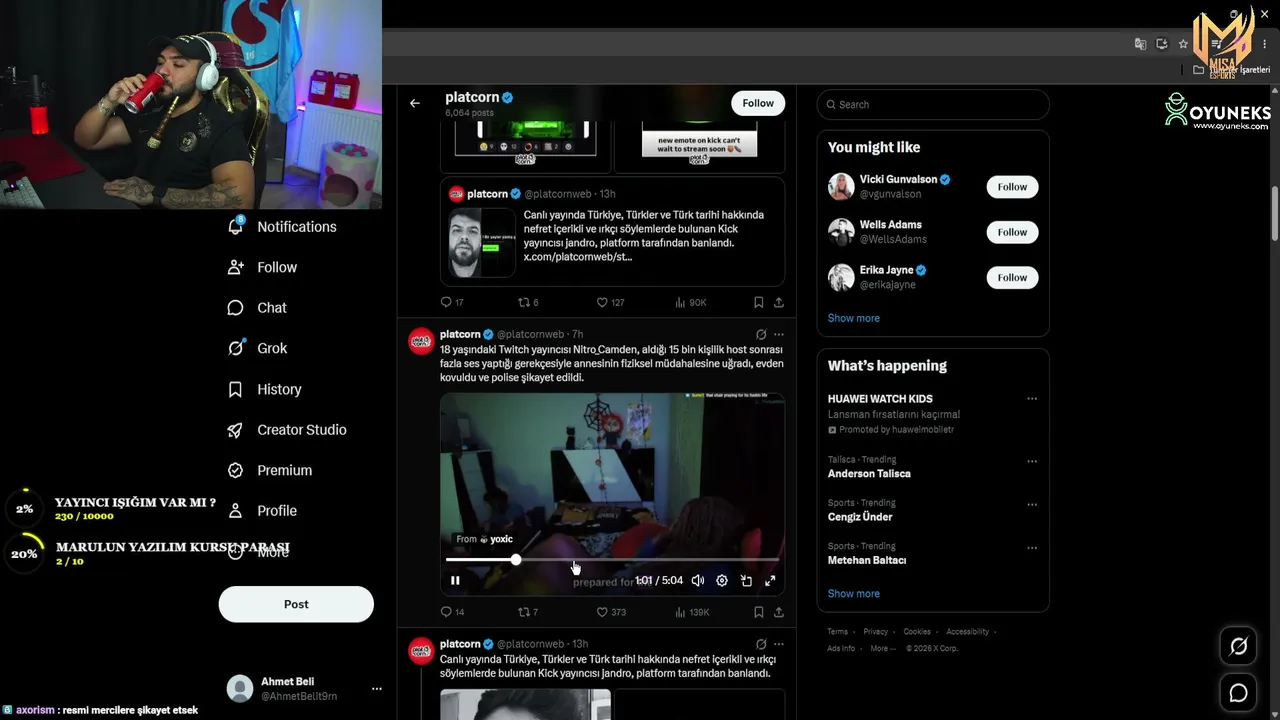1280x720 pixels.
Task: Open more menu on the 7h post
Action: tap(779, 334)
